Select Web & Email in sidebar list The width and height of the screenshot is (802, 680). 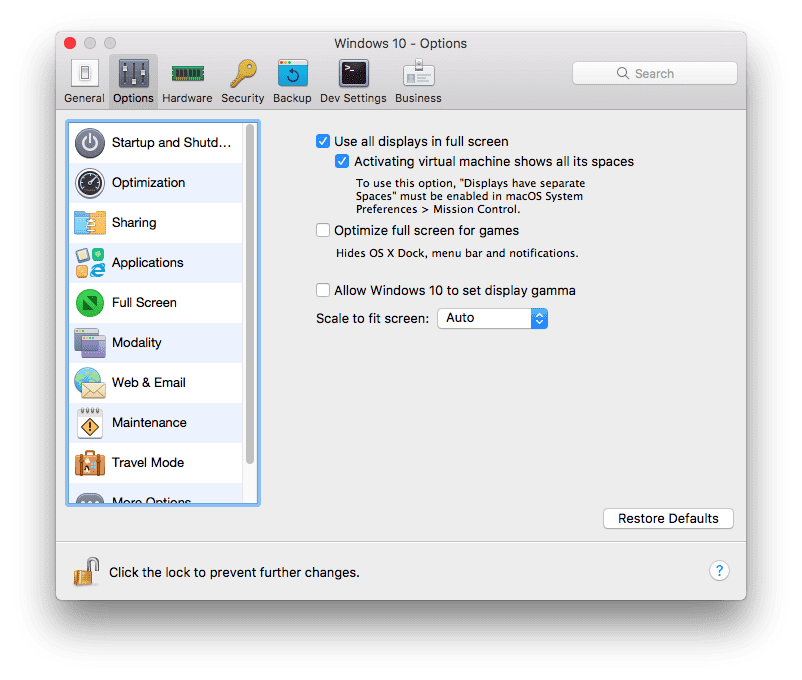156,383
